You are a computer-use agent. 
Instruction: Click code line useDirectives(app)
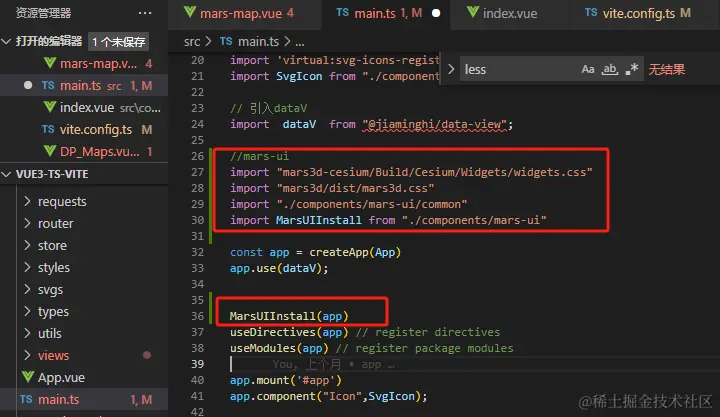click(365, 332)
